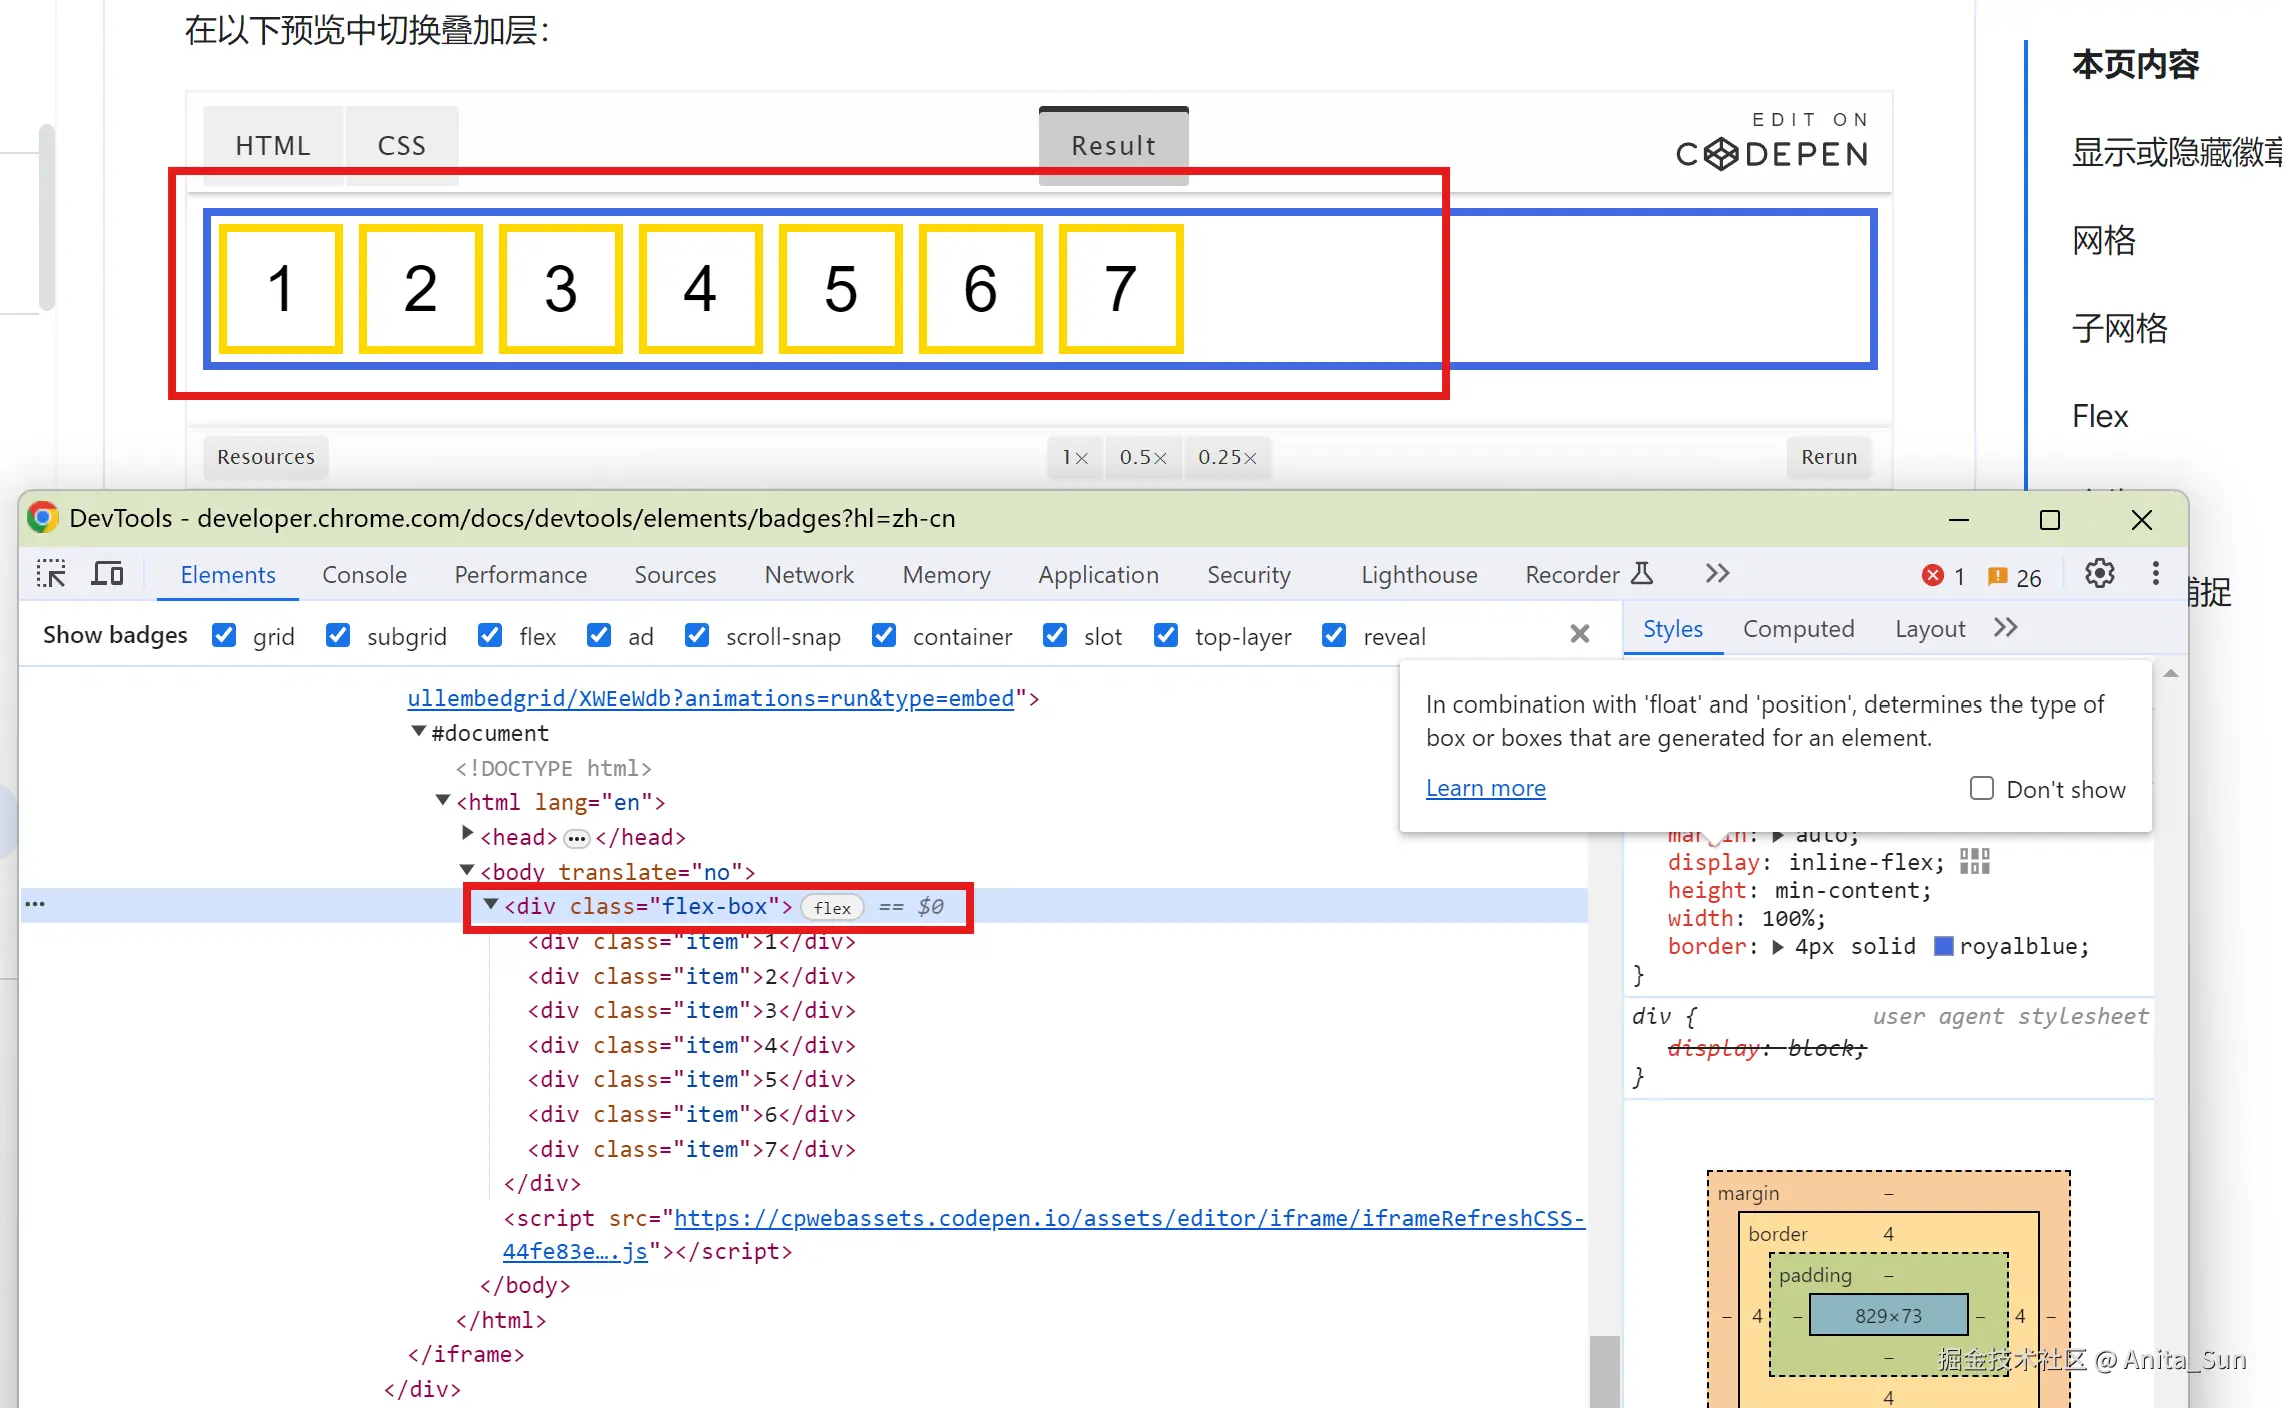The image size is (2282, 1408).
Task: Uncheck the container badge checkbox
Action: click(884, 636)
